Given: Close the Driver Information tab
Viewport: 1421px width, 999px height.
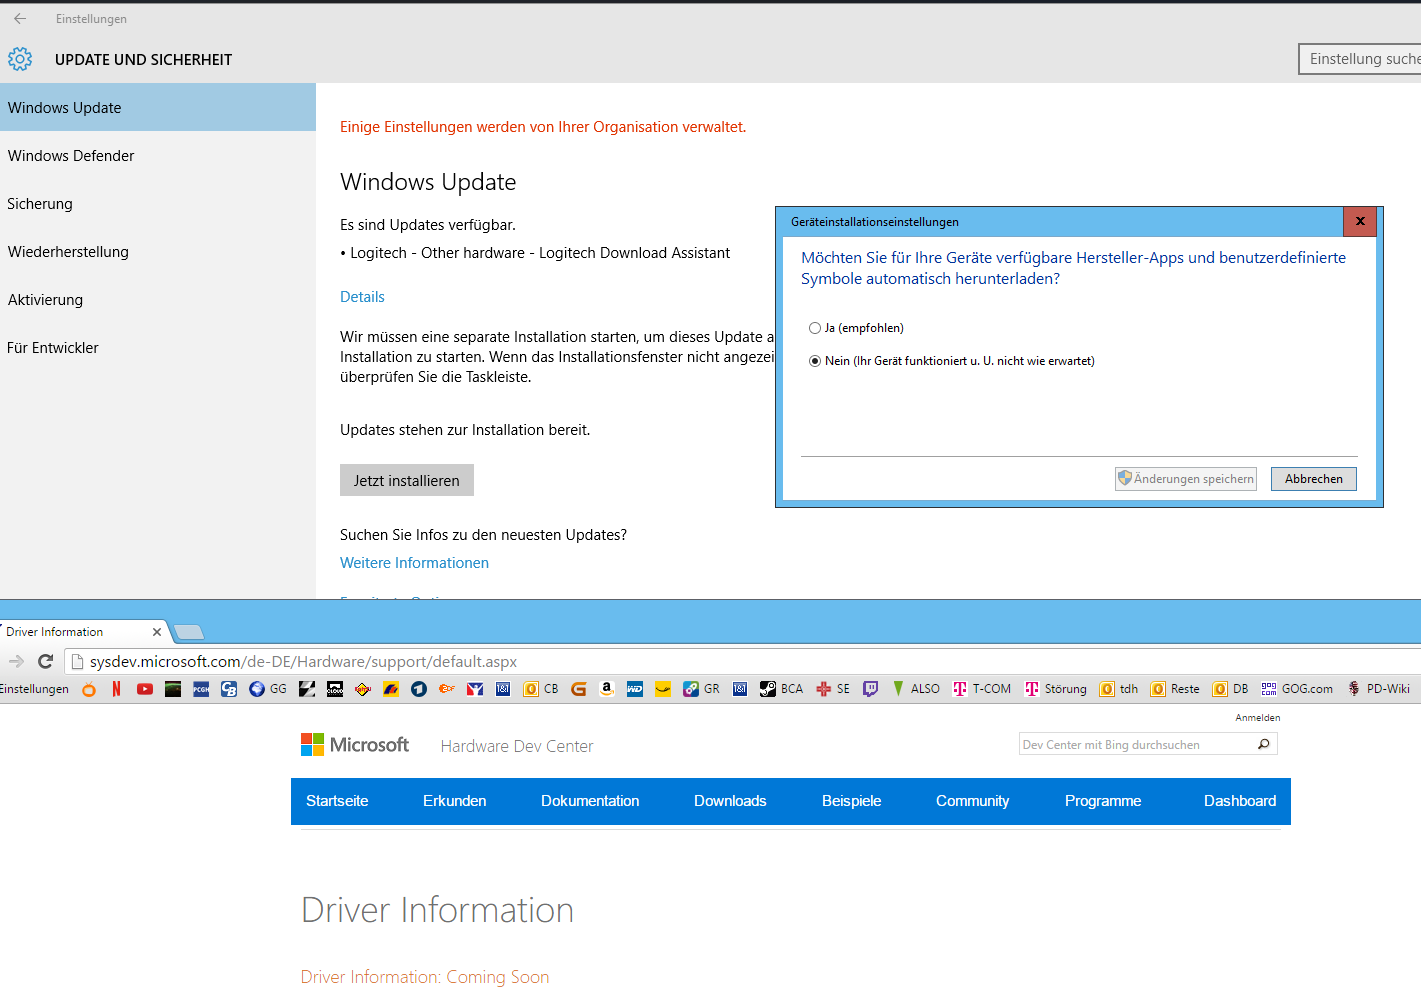Looking at the screenshot, I should click(157, 632).
